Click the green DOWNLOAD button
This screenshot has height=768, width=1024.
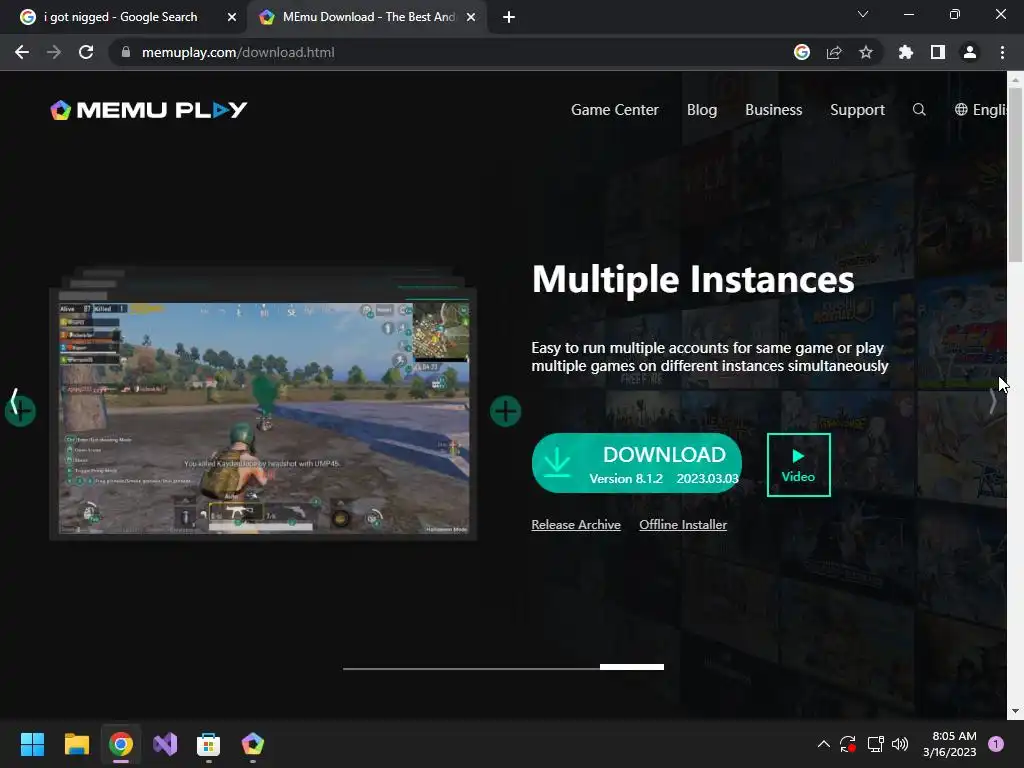[x=637, y=463]
